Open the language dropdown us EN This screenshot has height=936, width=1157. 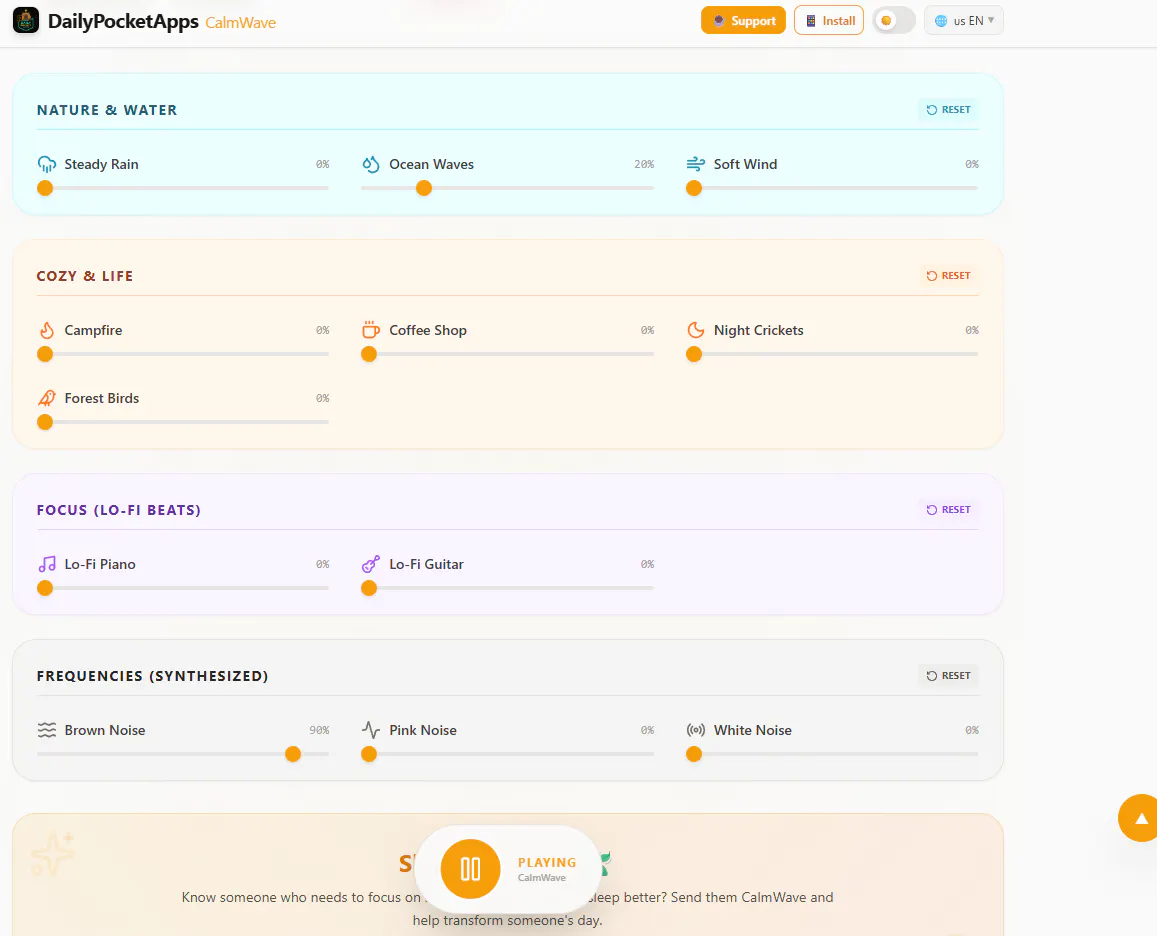tap(964, 21)
